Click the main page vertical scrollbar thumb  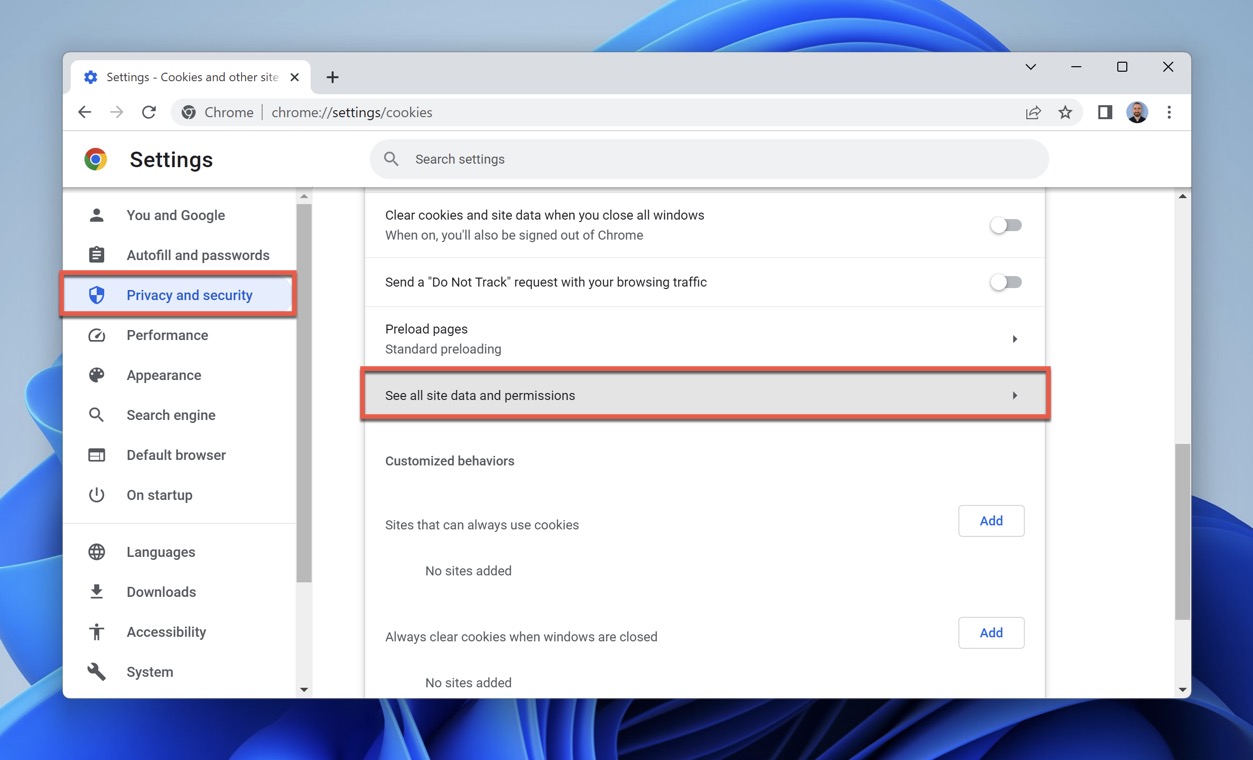1183,530
